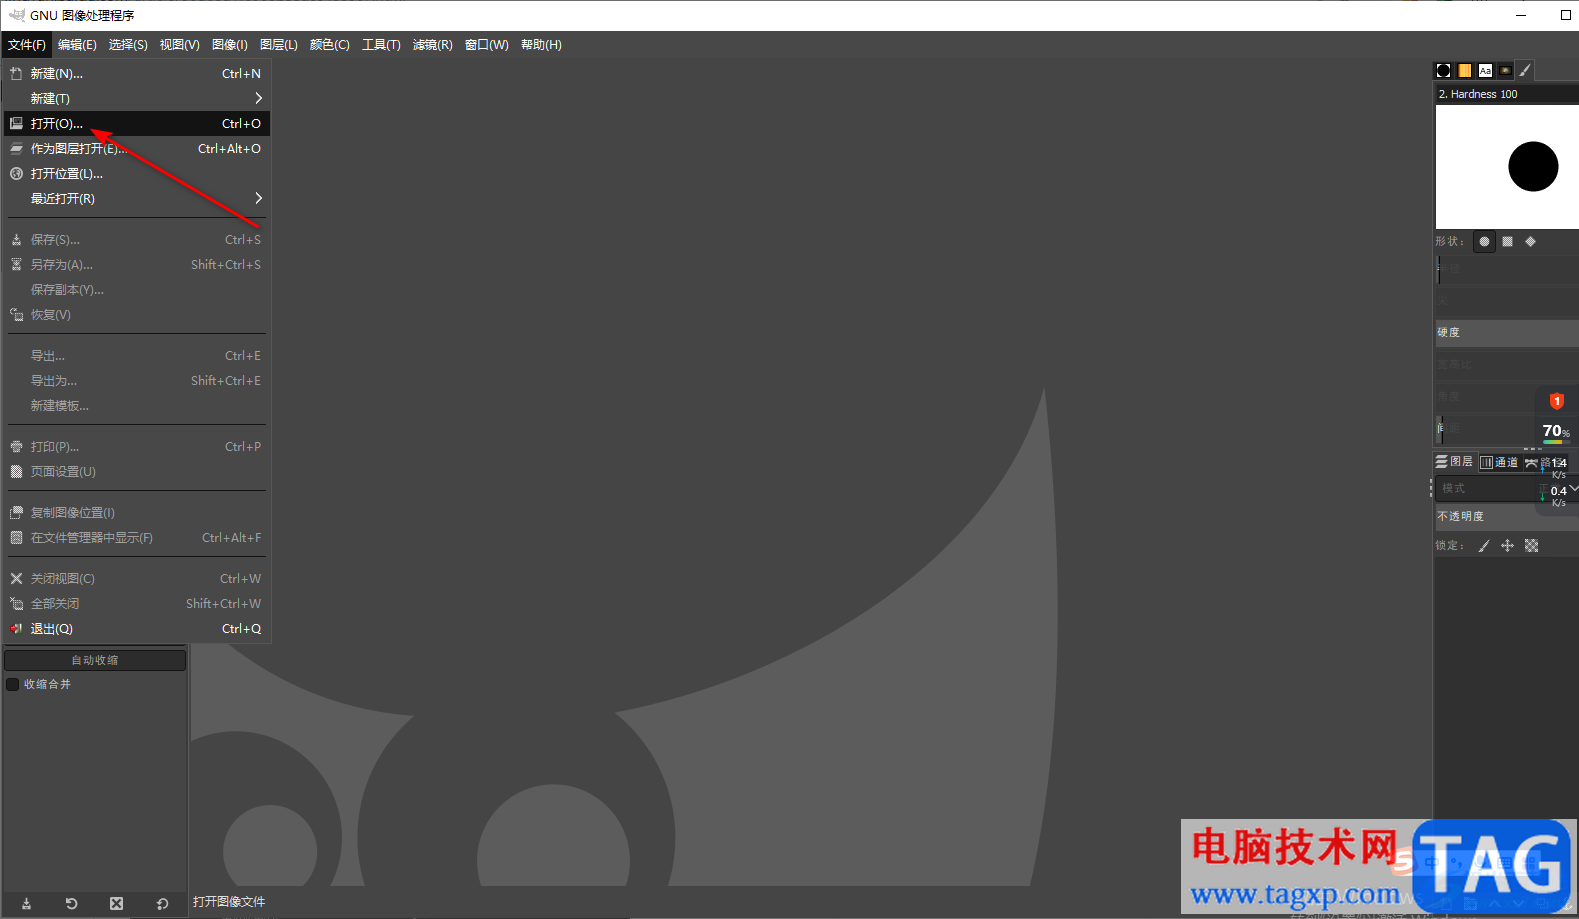Choose 退出(Q) menu entry
This screenshot has height=919, width=1579.
pos(137,629)
